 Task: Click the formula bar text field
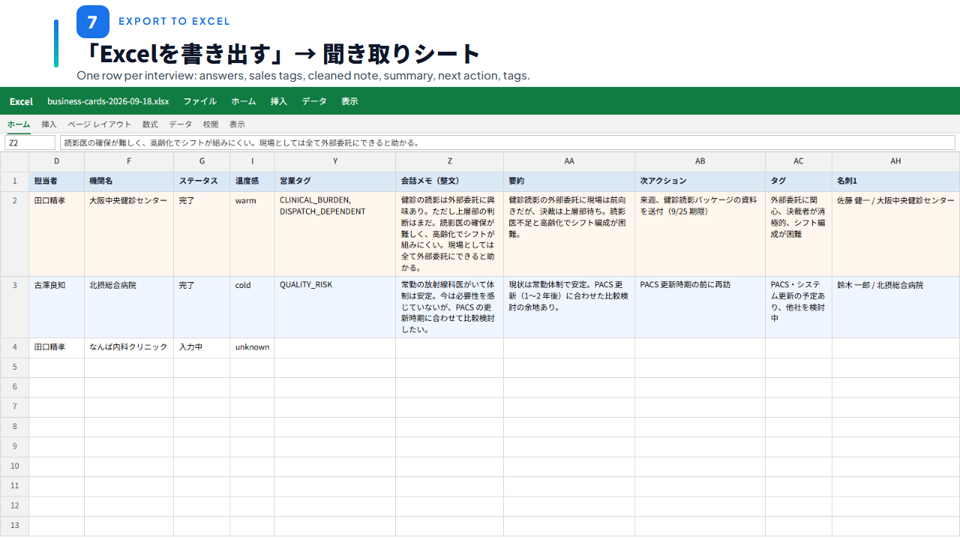pyautogui.click(x=508, y=143)
